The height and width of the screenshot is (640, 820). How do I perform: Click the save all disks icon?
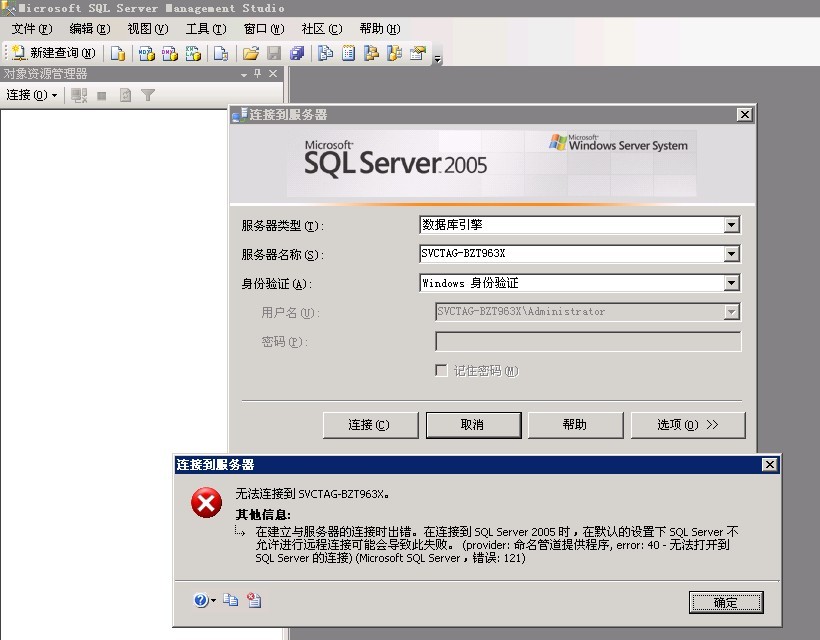click(298, 53)
